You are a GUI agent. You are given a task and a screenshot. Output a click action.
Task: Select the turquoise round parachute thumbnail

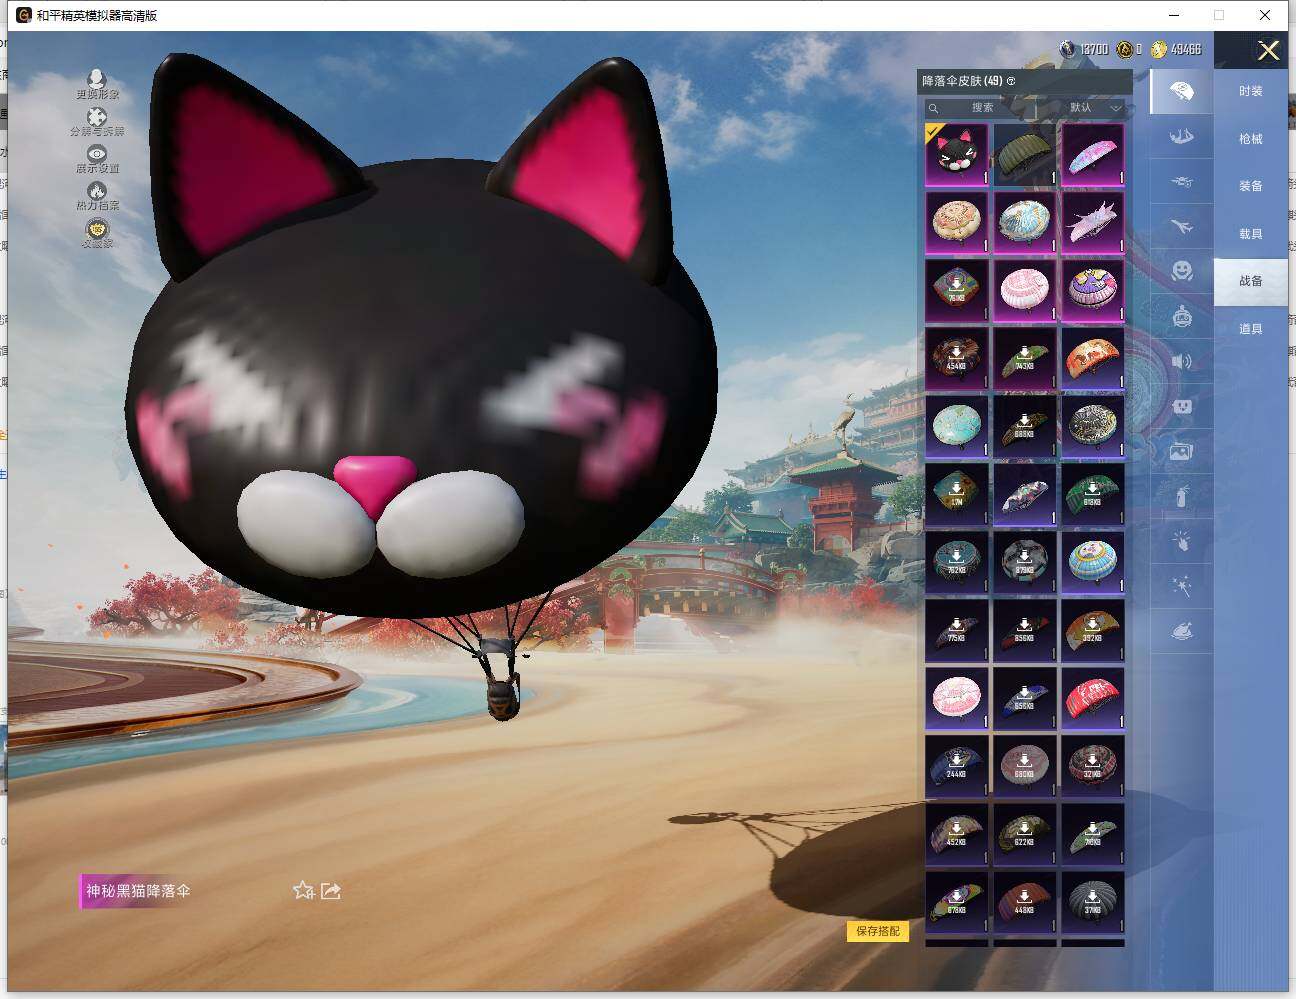(957, 426)
